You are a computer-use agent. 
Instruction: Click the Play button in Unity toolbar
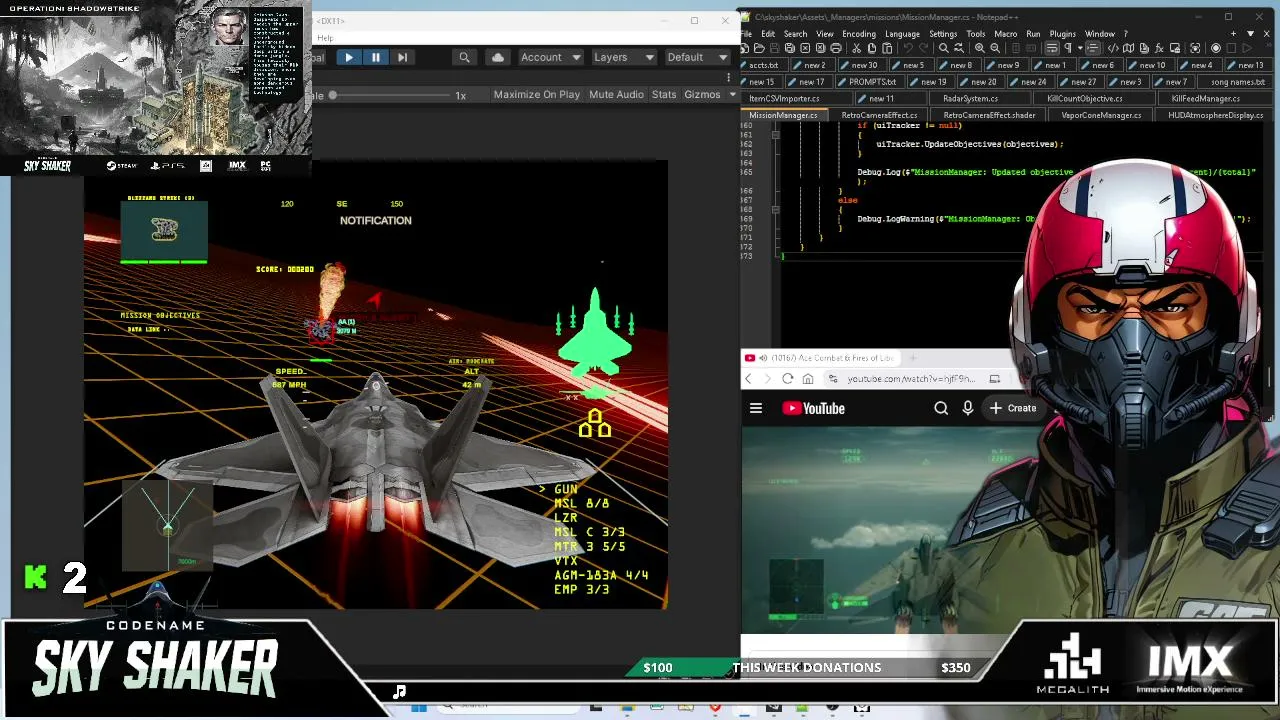(x=348, y=58)
